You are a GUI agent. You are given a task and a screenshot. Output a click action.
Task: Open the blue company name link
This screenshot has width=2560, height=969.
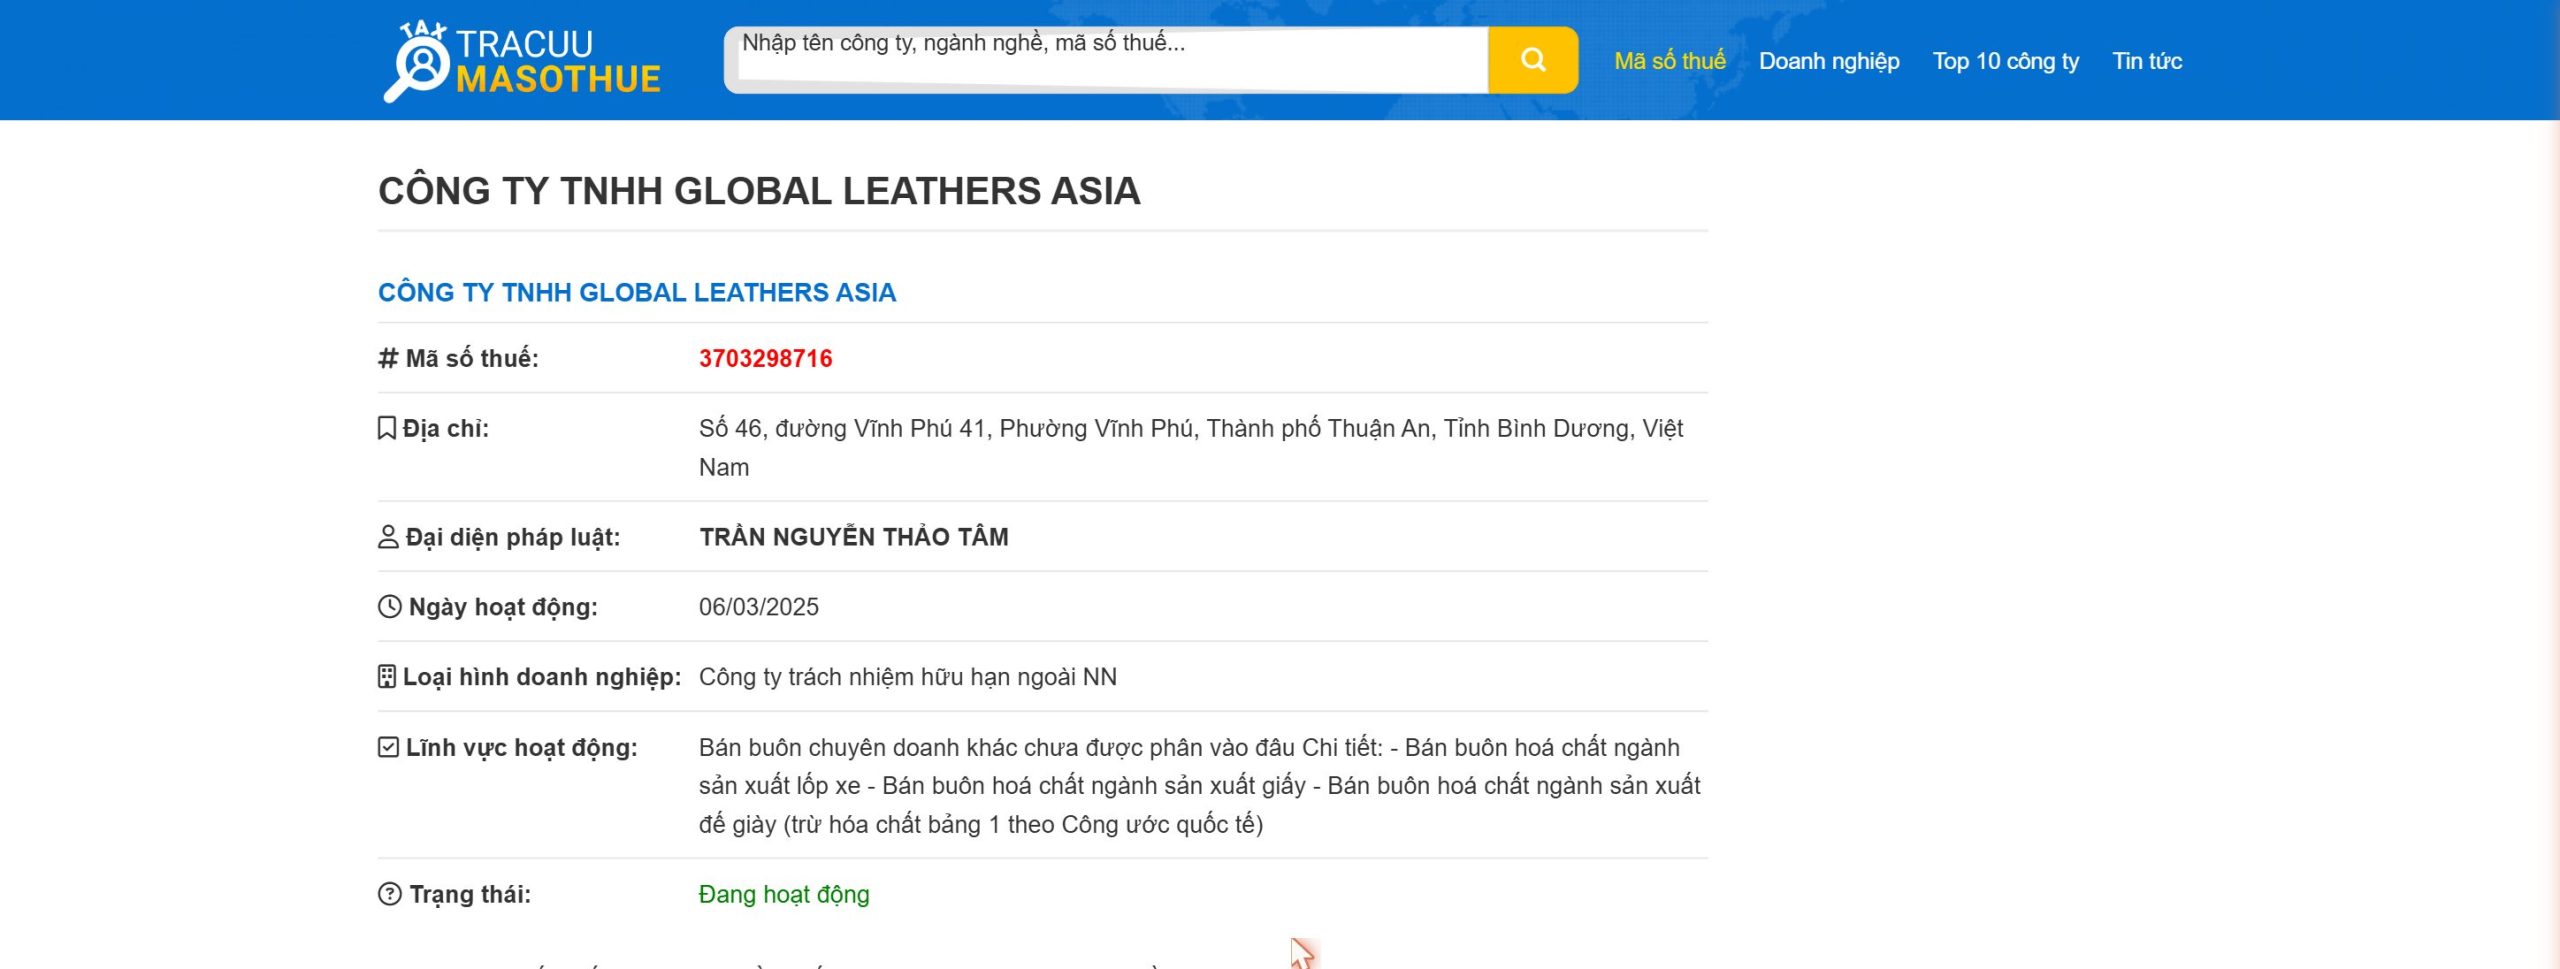[x=637, y=292]
